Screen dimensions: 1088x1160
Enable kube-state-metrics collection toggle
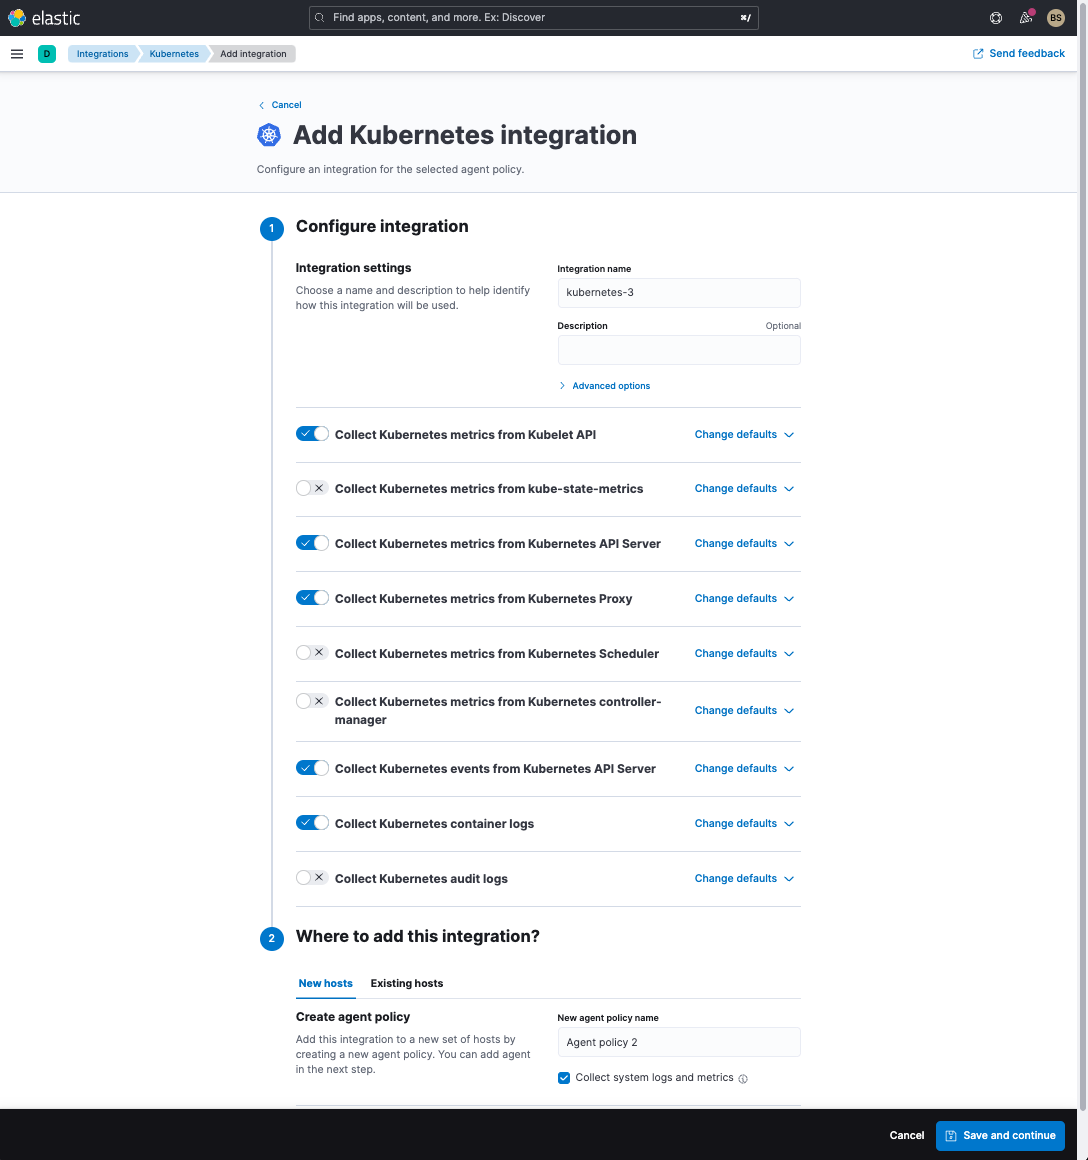pos(312,488)
